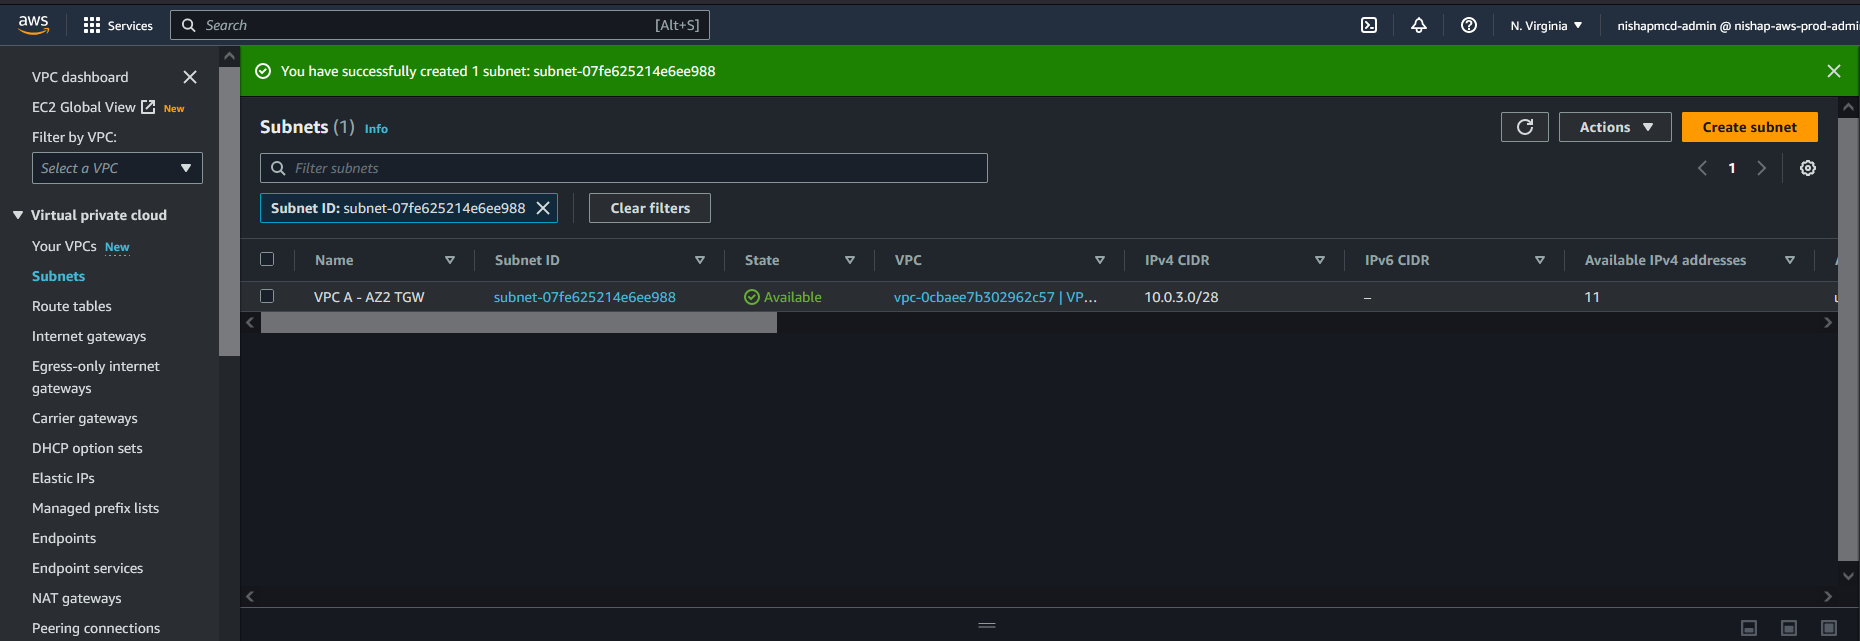
Task: Open the Actions dropdown
Action: pos(1614,127)
